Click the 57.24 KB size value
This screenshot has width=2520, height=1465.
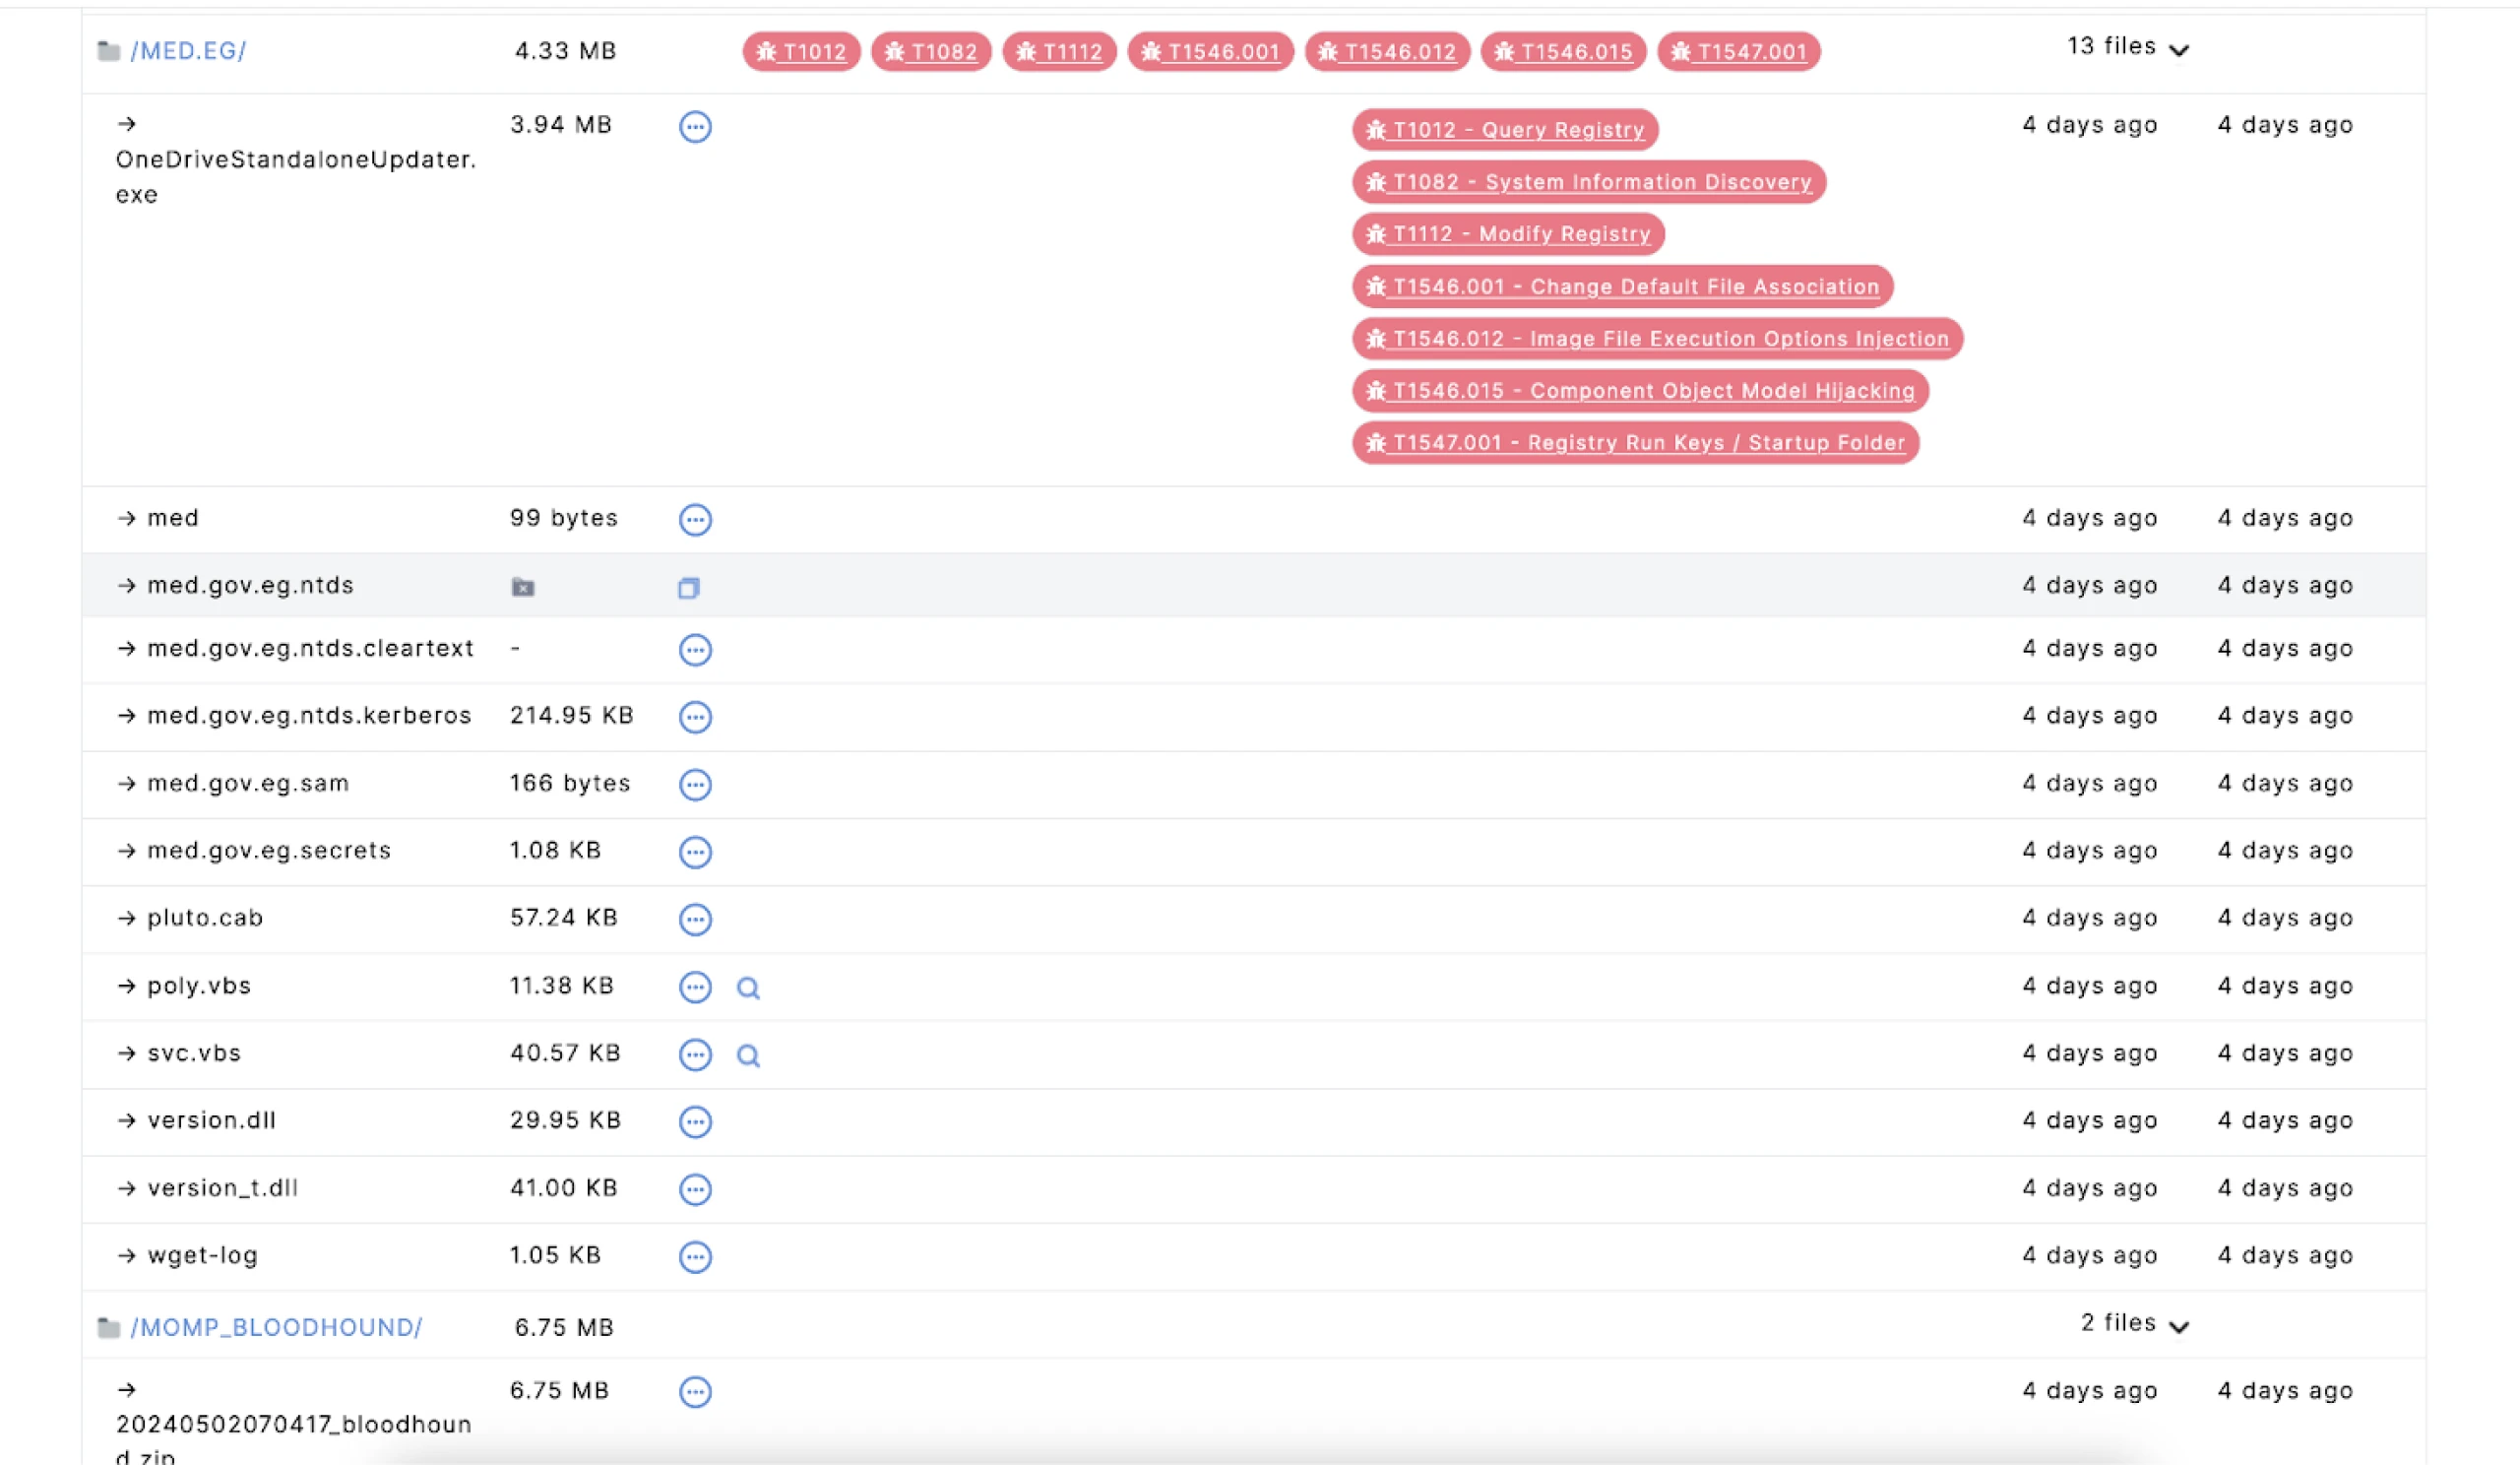point(564,918)
